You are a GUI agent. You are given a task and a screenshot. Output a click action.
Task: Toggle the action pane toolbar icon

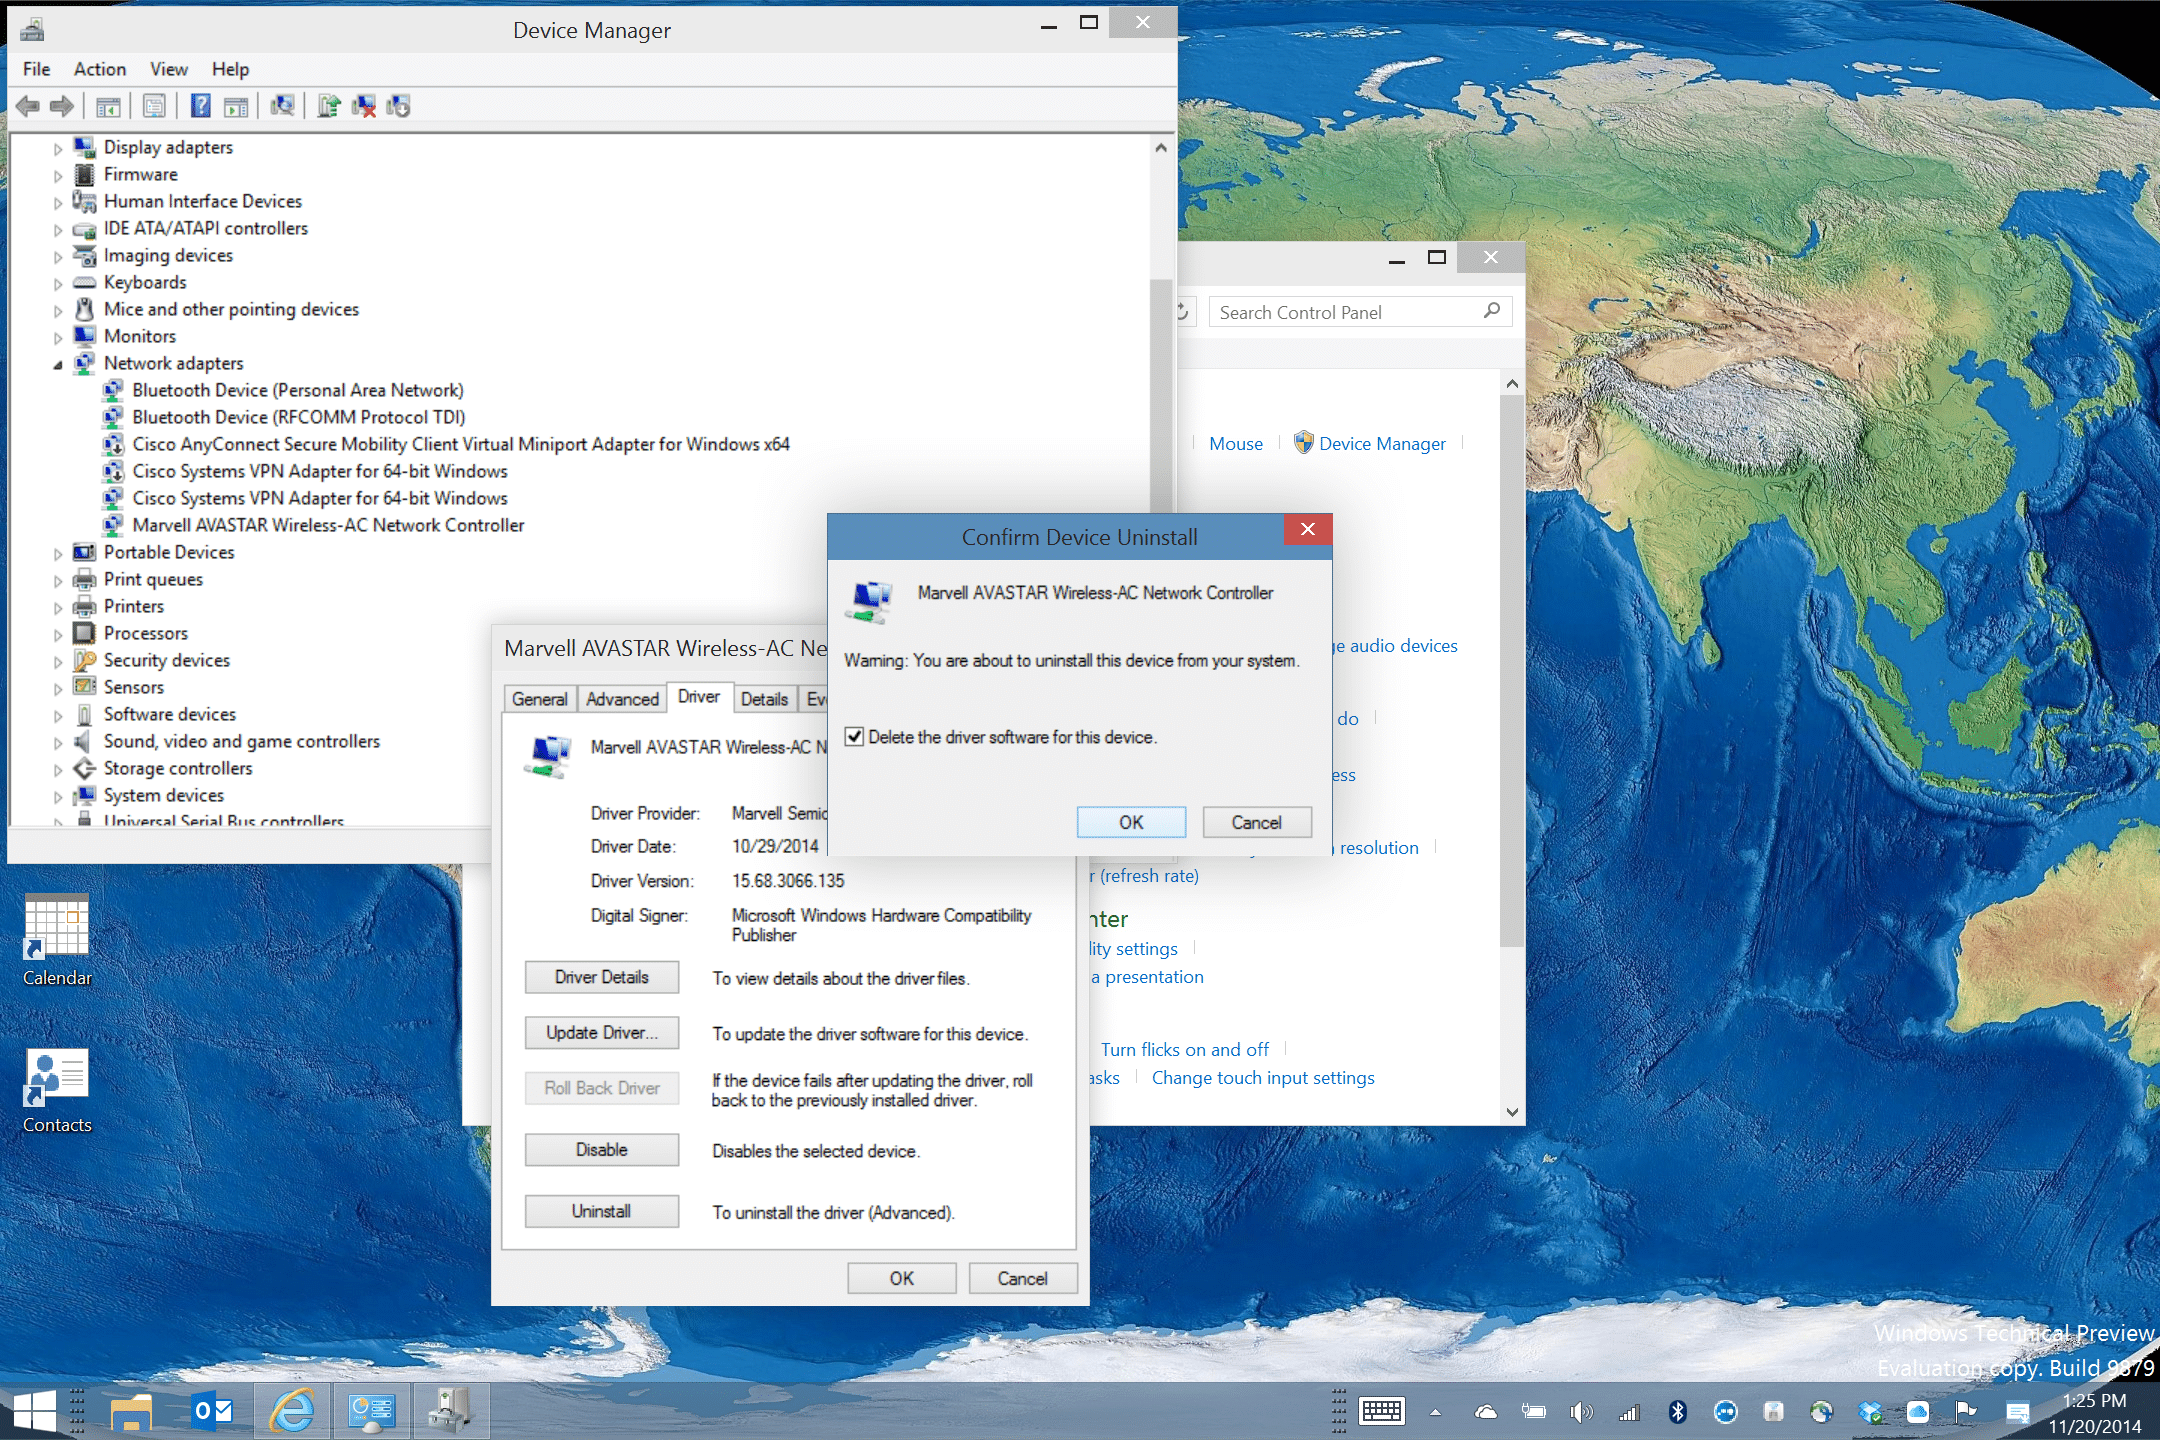point(236,106)
